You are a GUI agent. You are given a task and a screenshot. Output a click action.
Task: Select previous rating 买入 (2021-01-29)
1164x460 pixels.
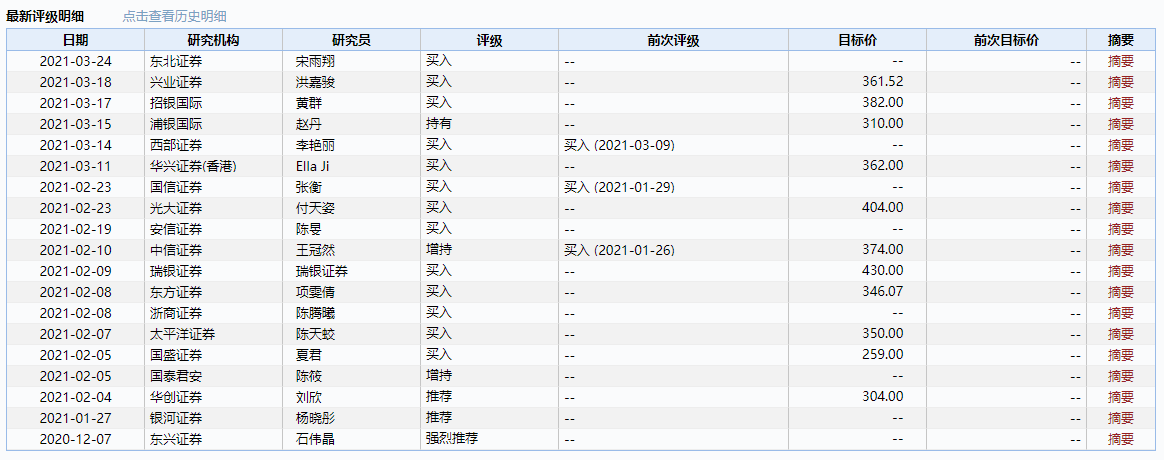click(x=619, y=187)
